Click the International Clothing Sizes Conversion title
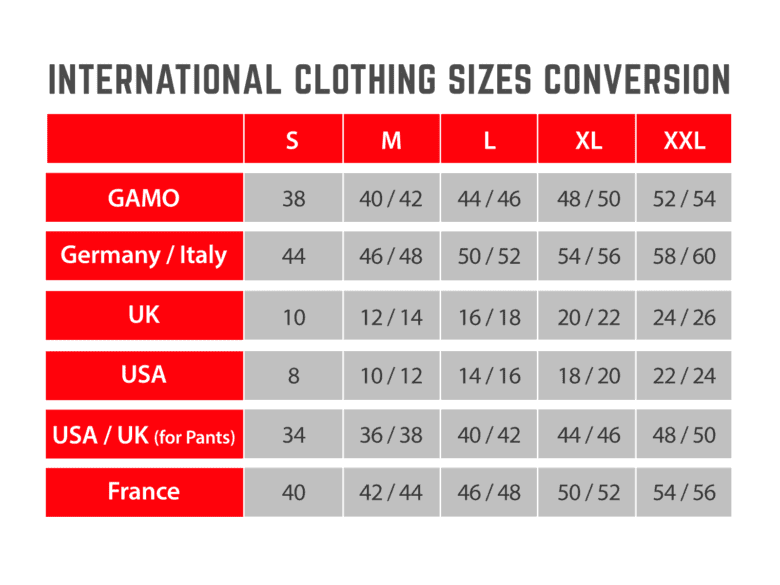 tap(389, 79)
